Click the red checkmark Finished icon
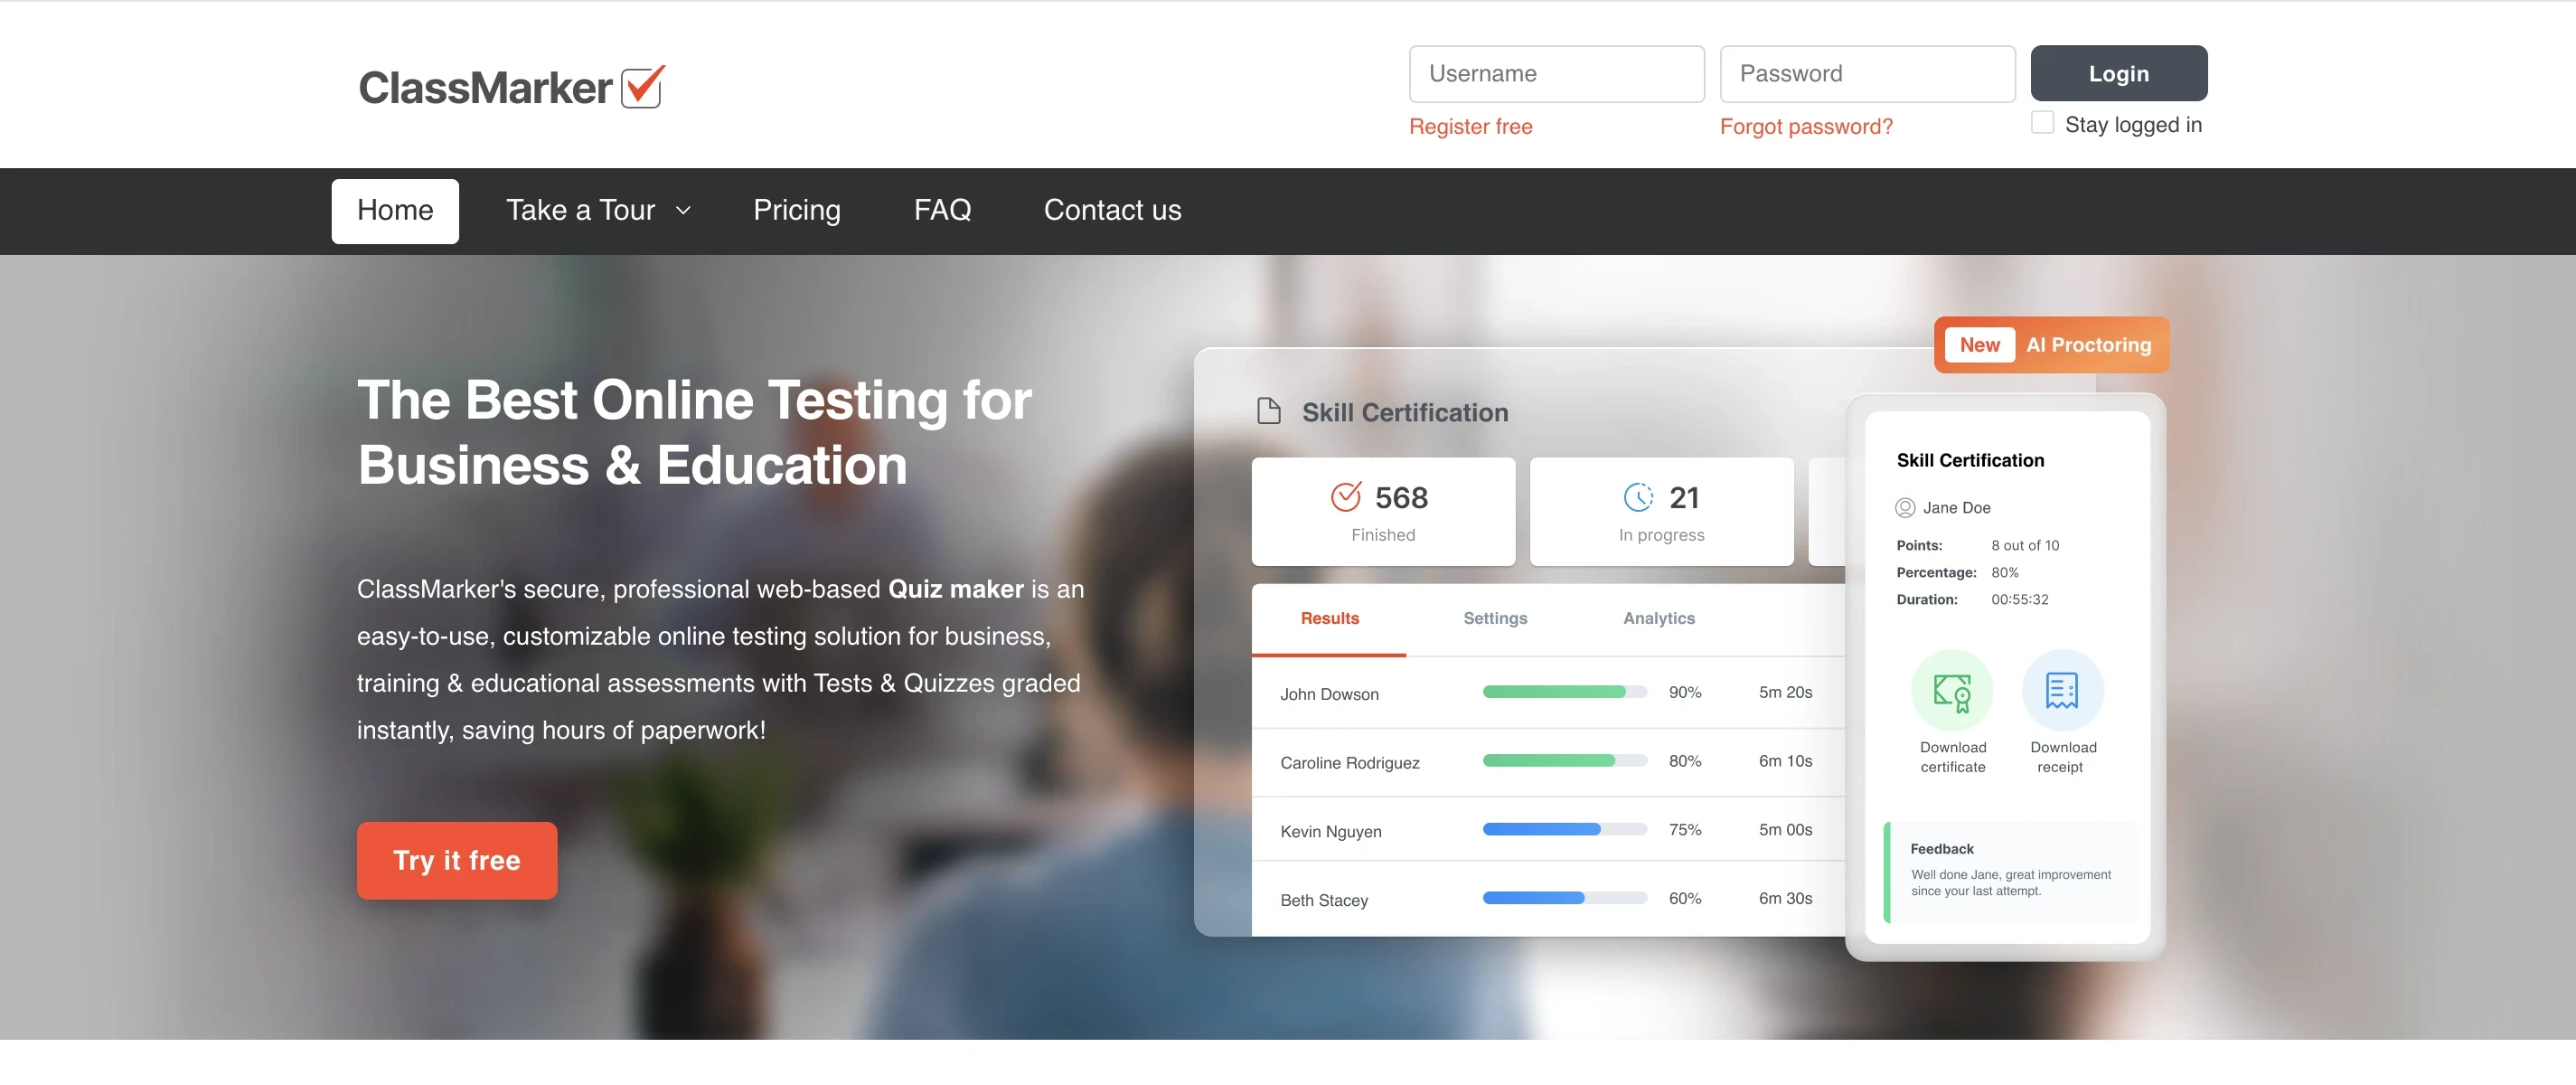The height and width of the screenshot is (1085, 2576). coord(1345,497)
